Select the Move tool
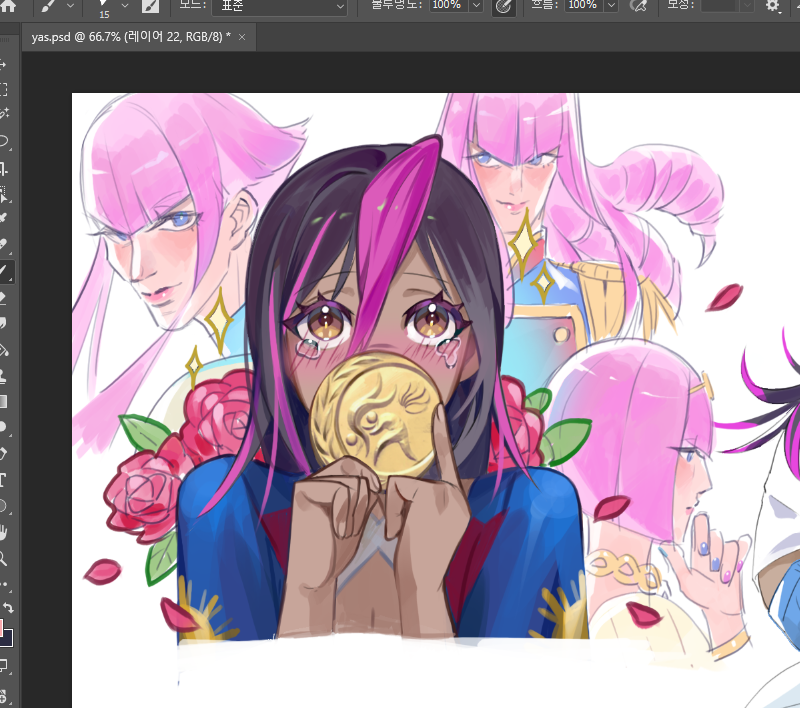800x708 pixels. (3, 64)
